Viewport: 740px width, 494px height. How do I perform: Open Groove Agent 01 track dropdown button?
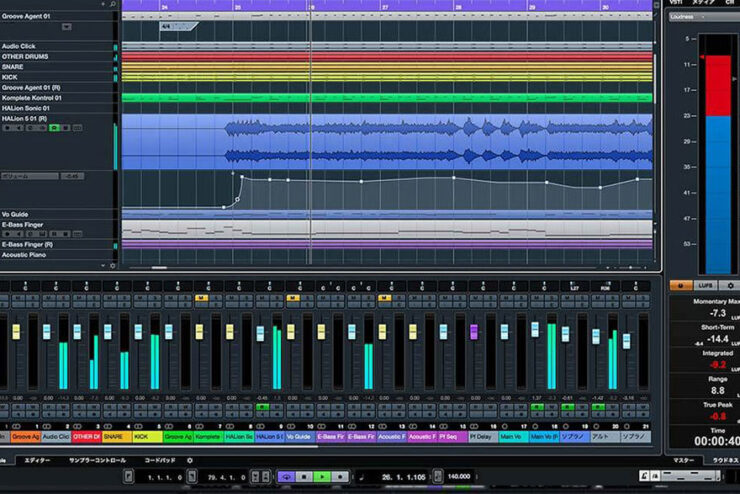[67, 27]
